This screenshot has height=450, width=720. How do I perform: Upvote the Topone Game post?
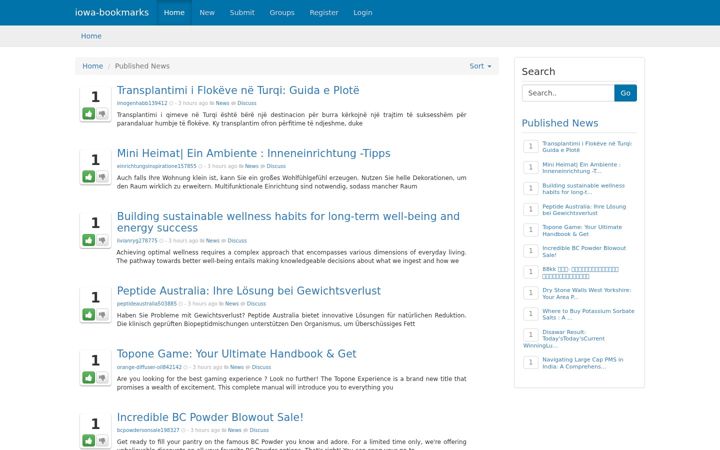(x=89, y=377)
